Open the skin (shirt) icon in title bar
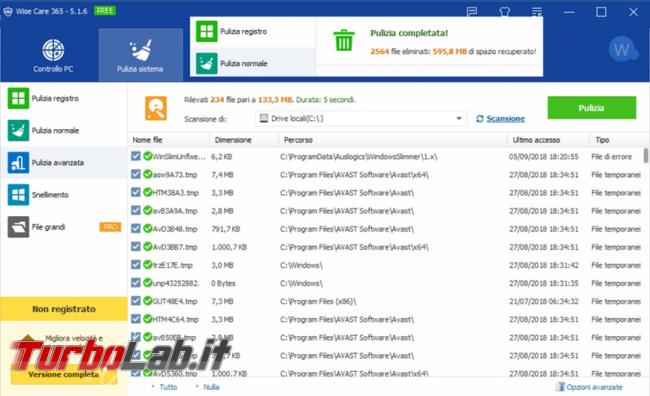 point(504,12)
